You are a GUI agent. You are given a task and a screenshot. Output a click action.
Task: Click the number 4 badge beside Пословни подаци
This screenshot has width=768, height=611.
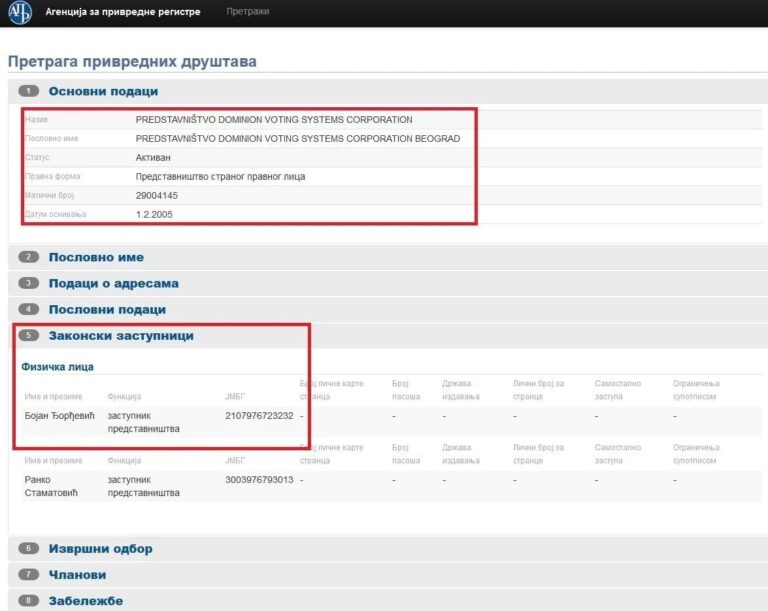coord(30,310)
